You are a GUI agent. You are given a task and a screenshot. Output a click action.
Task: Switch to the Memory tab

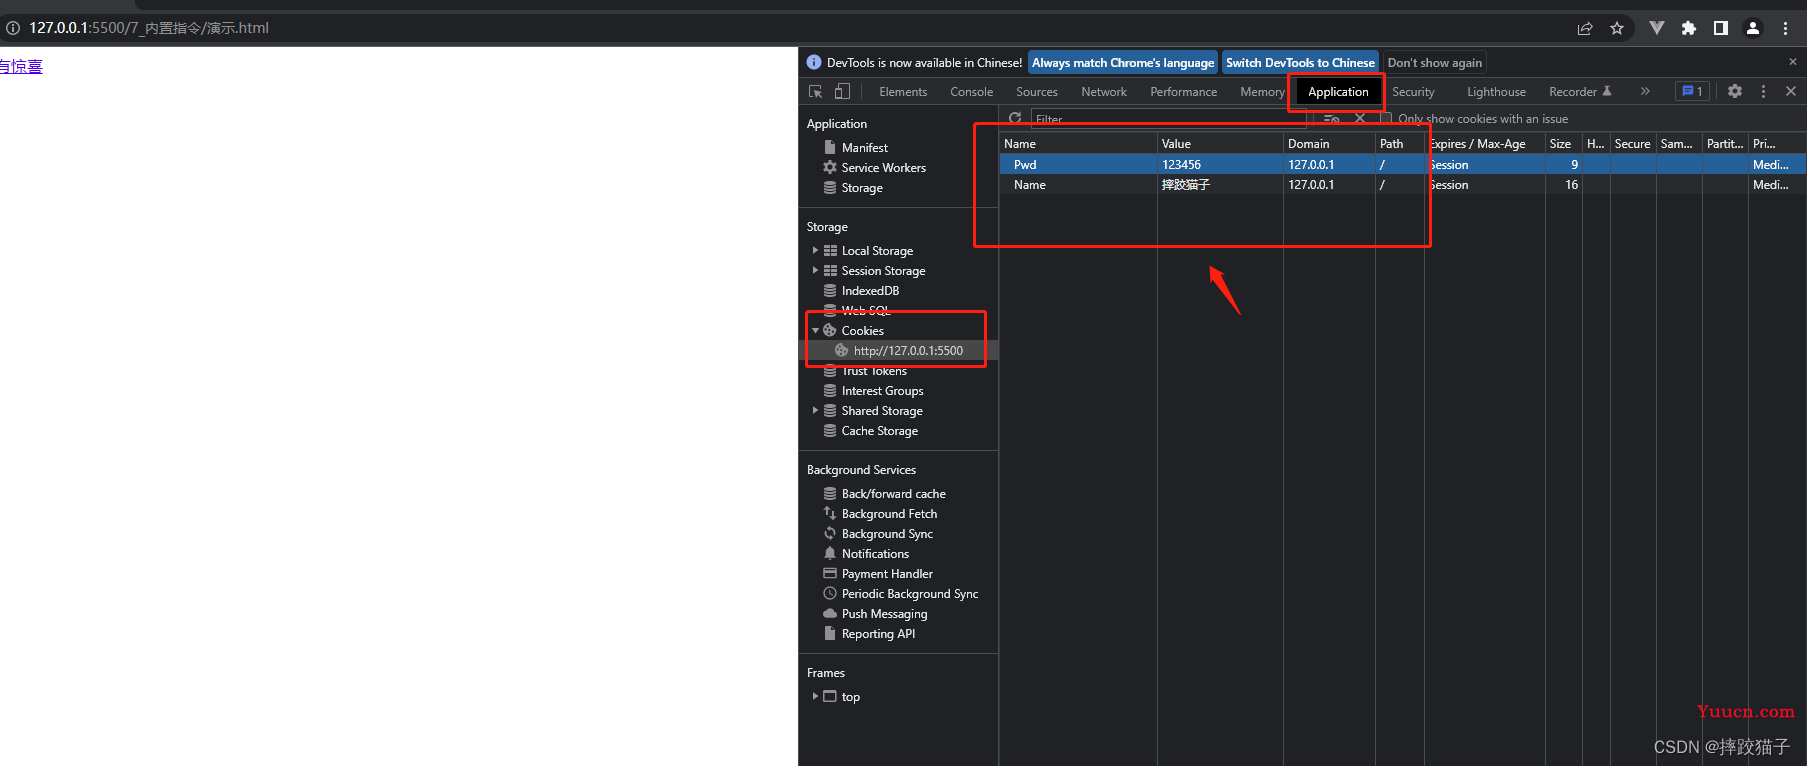1262,91
